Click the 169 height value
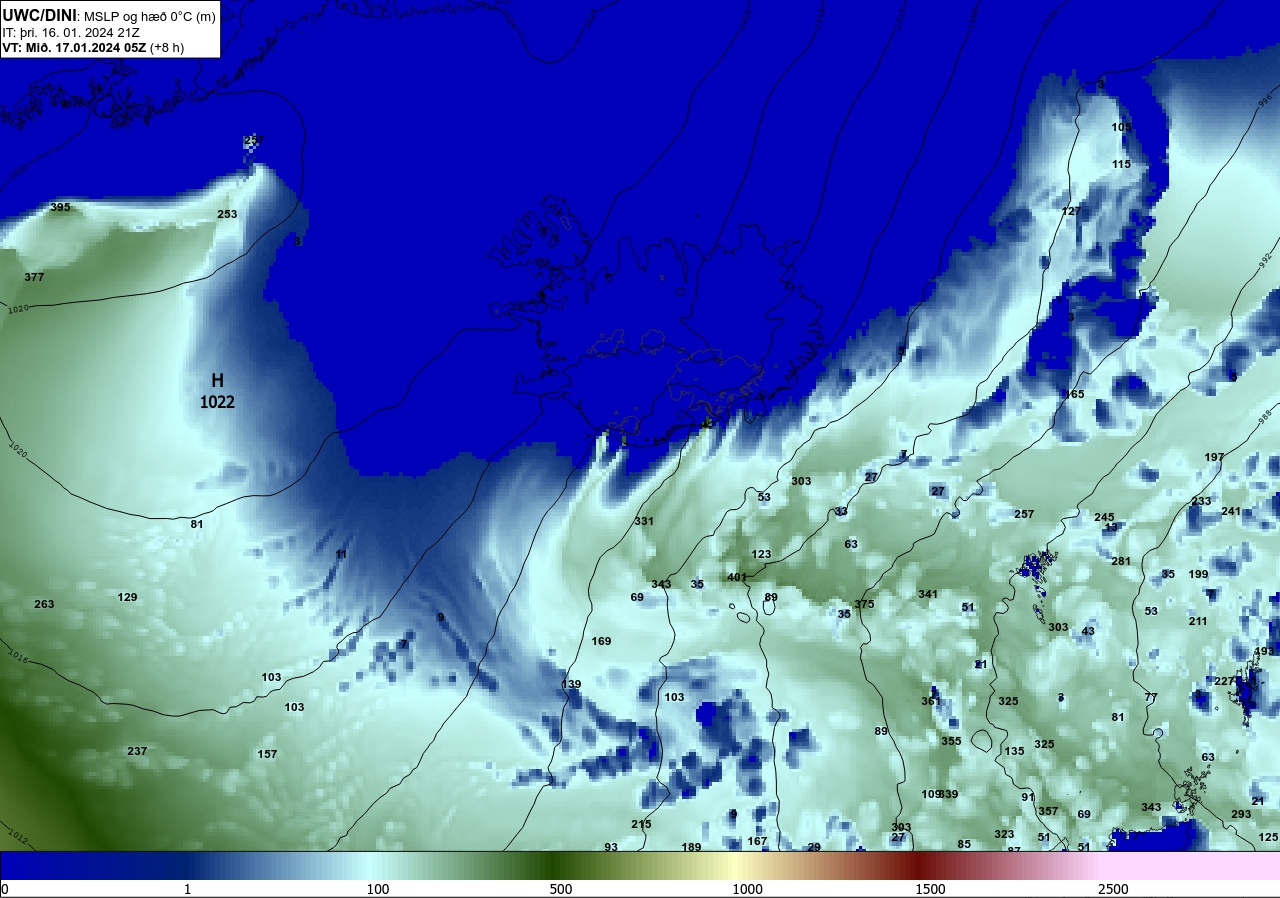 point(601,641)
